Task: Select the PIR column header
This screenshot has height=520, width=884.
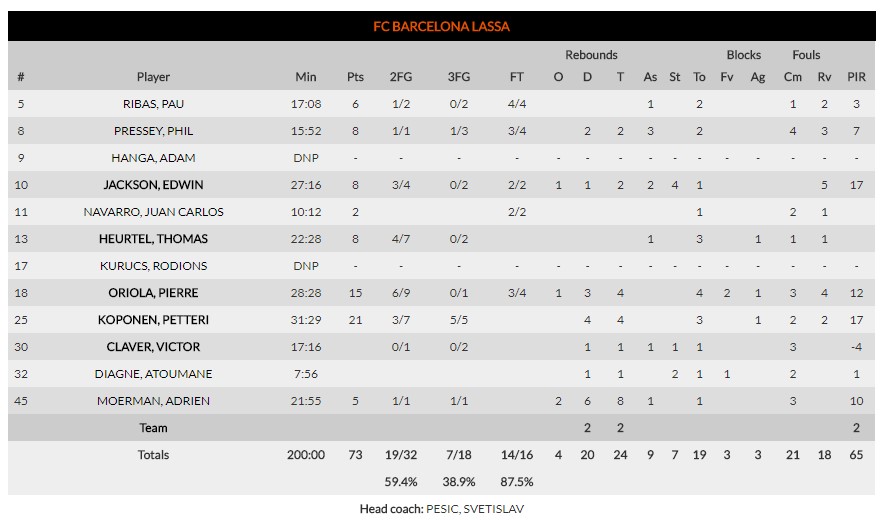Action: coord(854,77)
